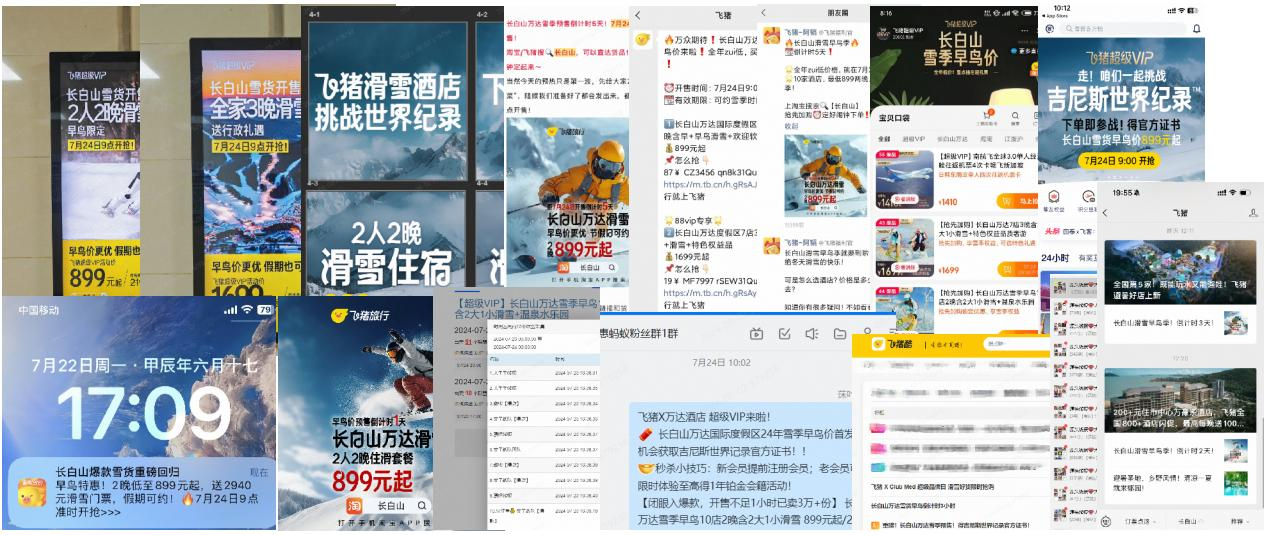Click the 飞猪旅行 logo on the snowboarder poster
This screenshot has width=1270, height=535.
362,316
